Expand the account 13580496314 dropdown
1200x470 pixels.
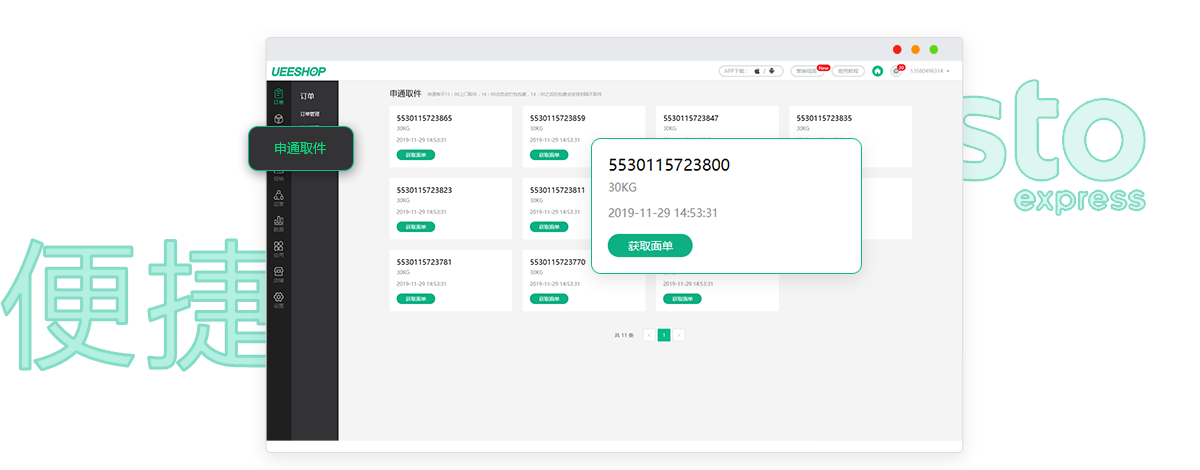929,71
